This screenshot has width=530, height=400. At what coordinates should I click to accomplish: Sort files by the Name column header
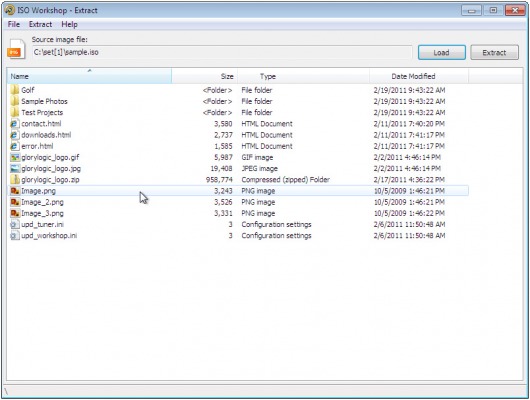click(x=89, y=76)
